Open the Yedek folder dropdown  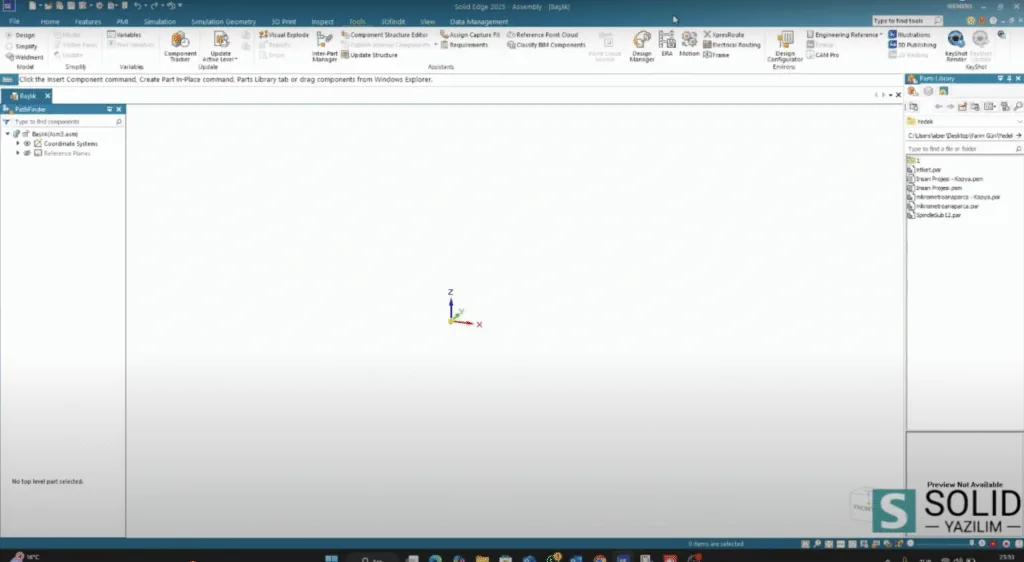pos(1019,121)
